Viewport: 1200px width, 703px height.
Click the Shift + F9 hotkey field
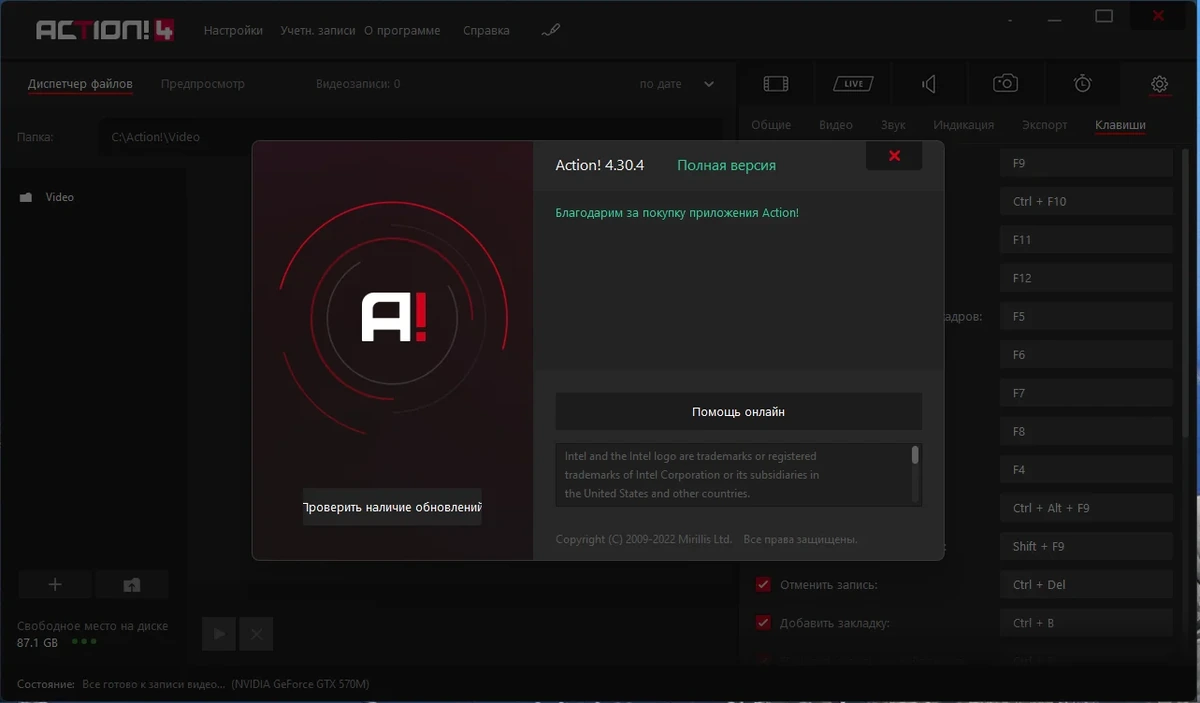[1086, 546]
